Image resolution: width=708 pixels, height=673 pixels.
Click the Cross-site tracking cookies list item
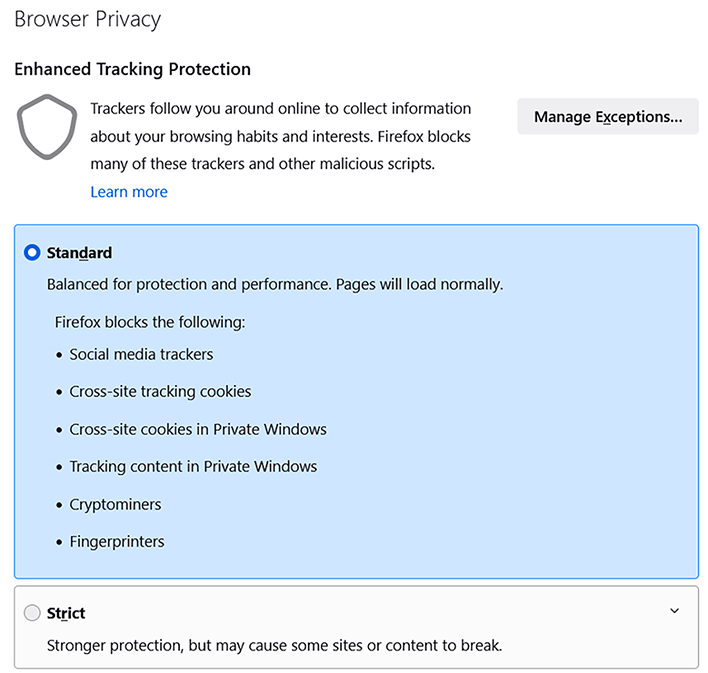160,392
